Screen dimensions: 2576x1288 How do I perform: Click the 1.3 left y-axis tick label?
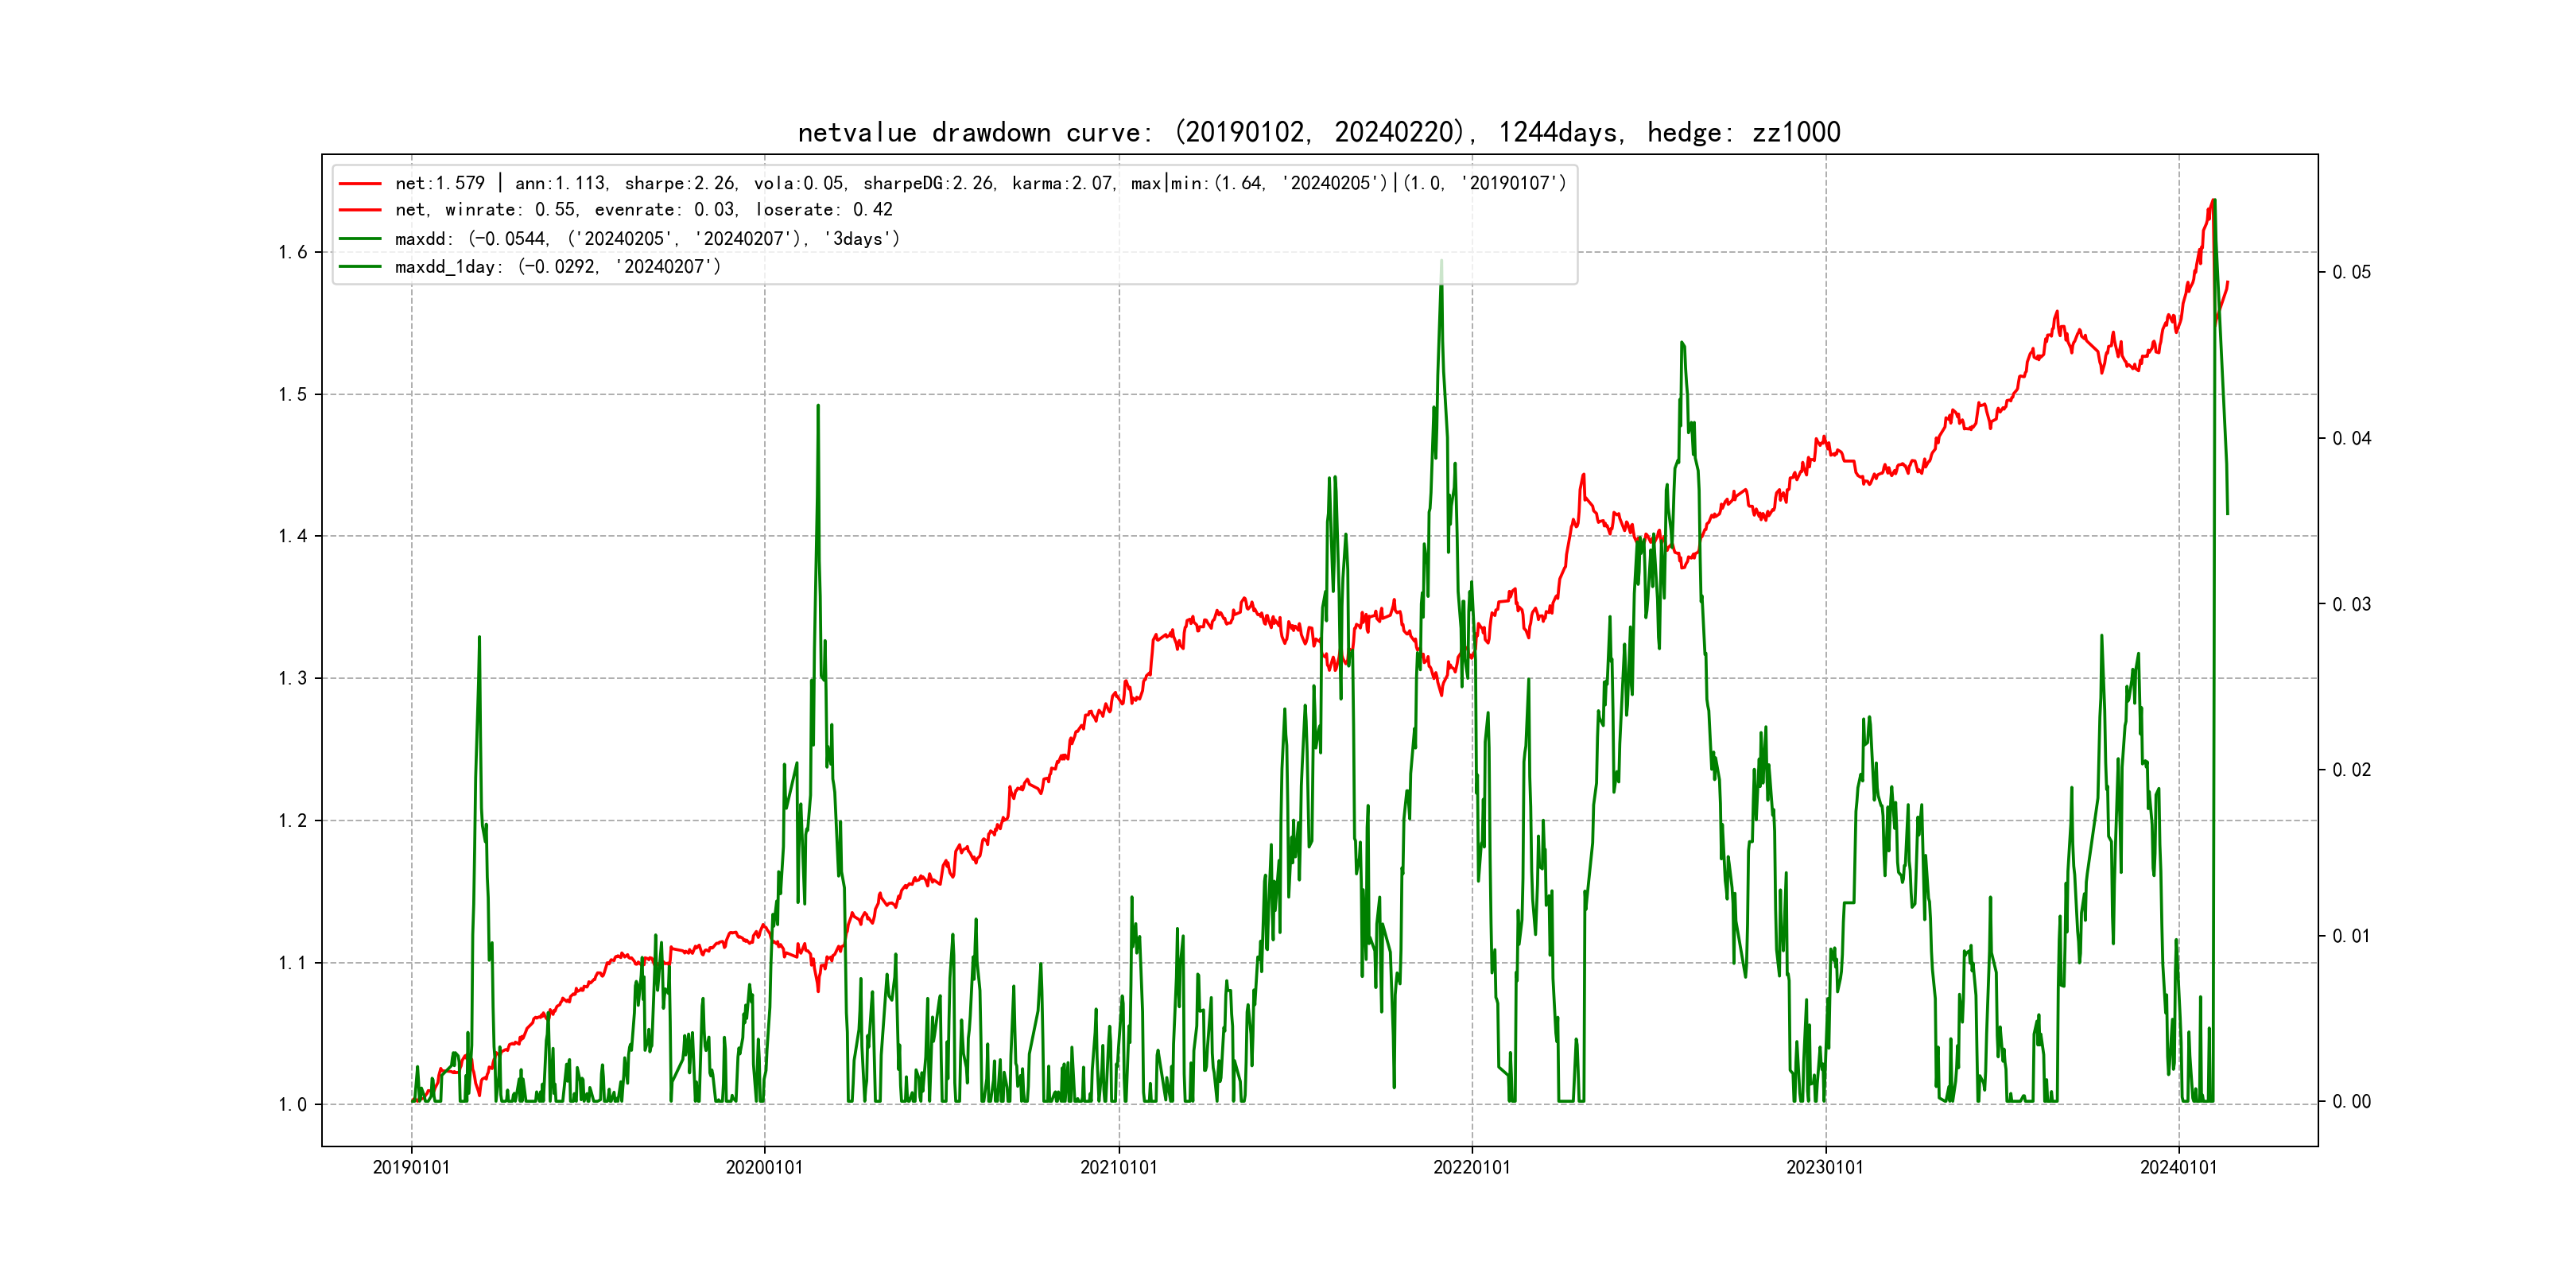coord(293,678)
